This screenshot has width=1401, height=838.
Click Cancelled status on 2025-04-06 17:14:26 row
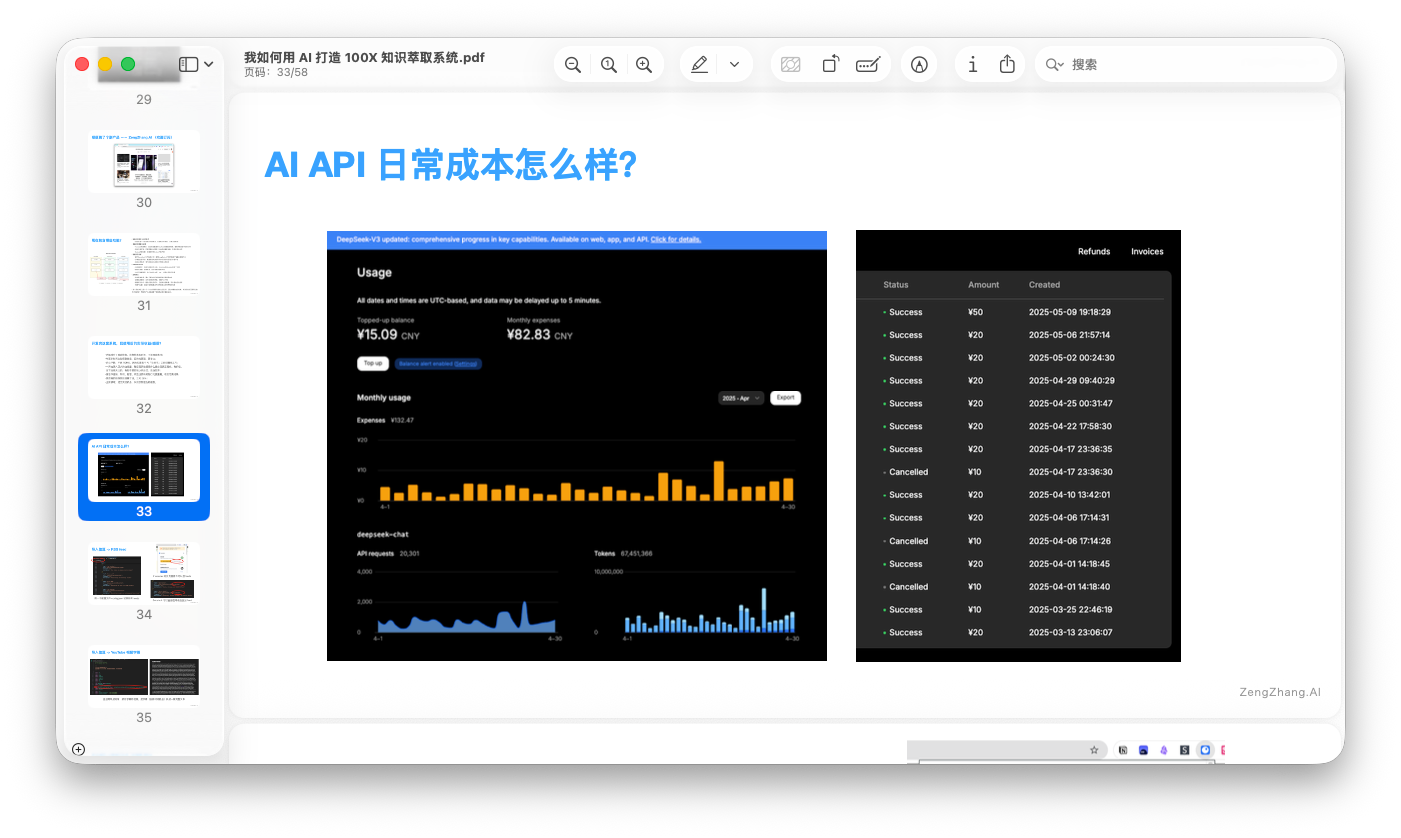(908, 541)
